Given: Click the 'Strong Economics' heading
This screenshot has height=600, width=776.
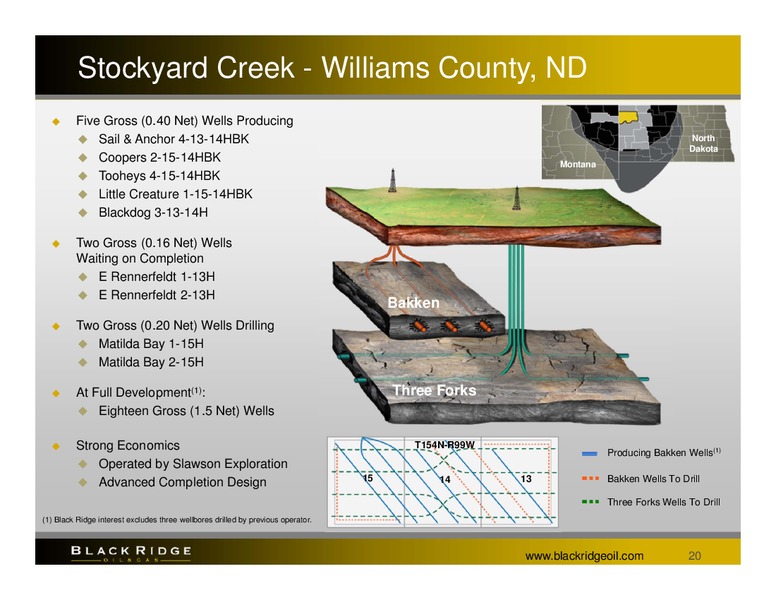Looking at the screenshot, I should tap(128, 446).
